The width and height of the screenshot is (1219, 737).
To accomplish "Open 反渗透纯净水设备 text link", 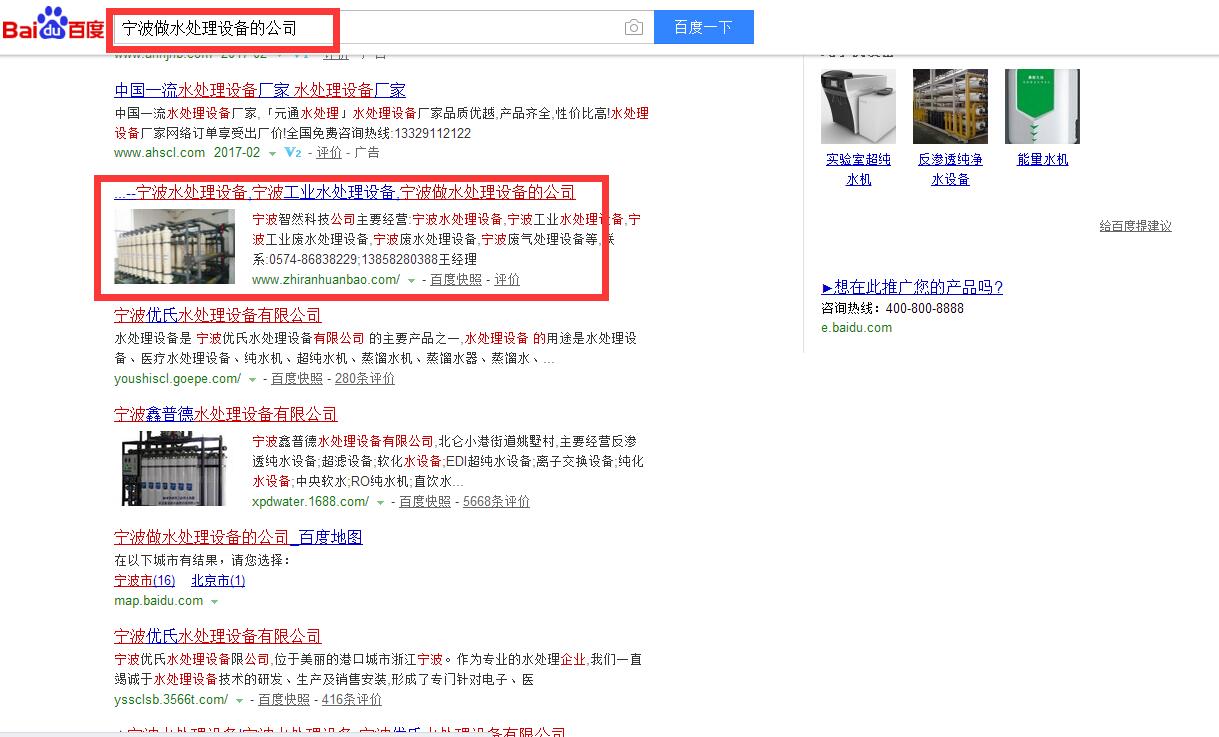I will click(950, 170).
